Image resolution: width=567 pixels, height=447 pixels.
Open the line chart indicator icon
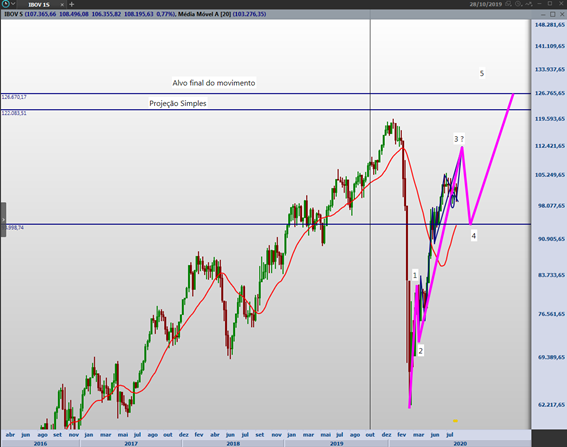coord(529,4)
